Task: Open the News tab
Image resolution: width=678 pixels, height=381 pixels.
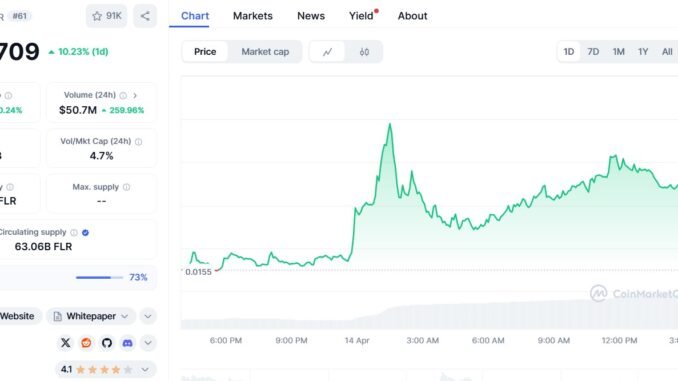Action: click(311, 16)
